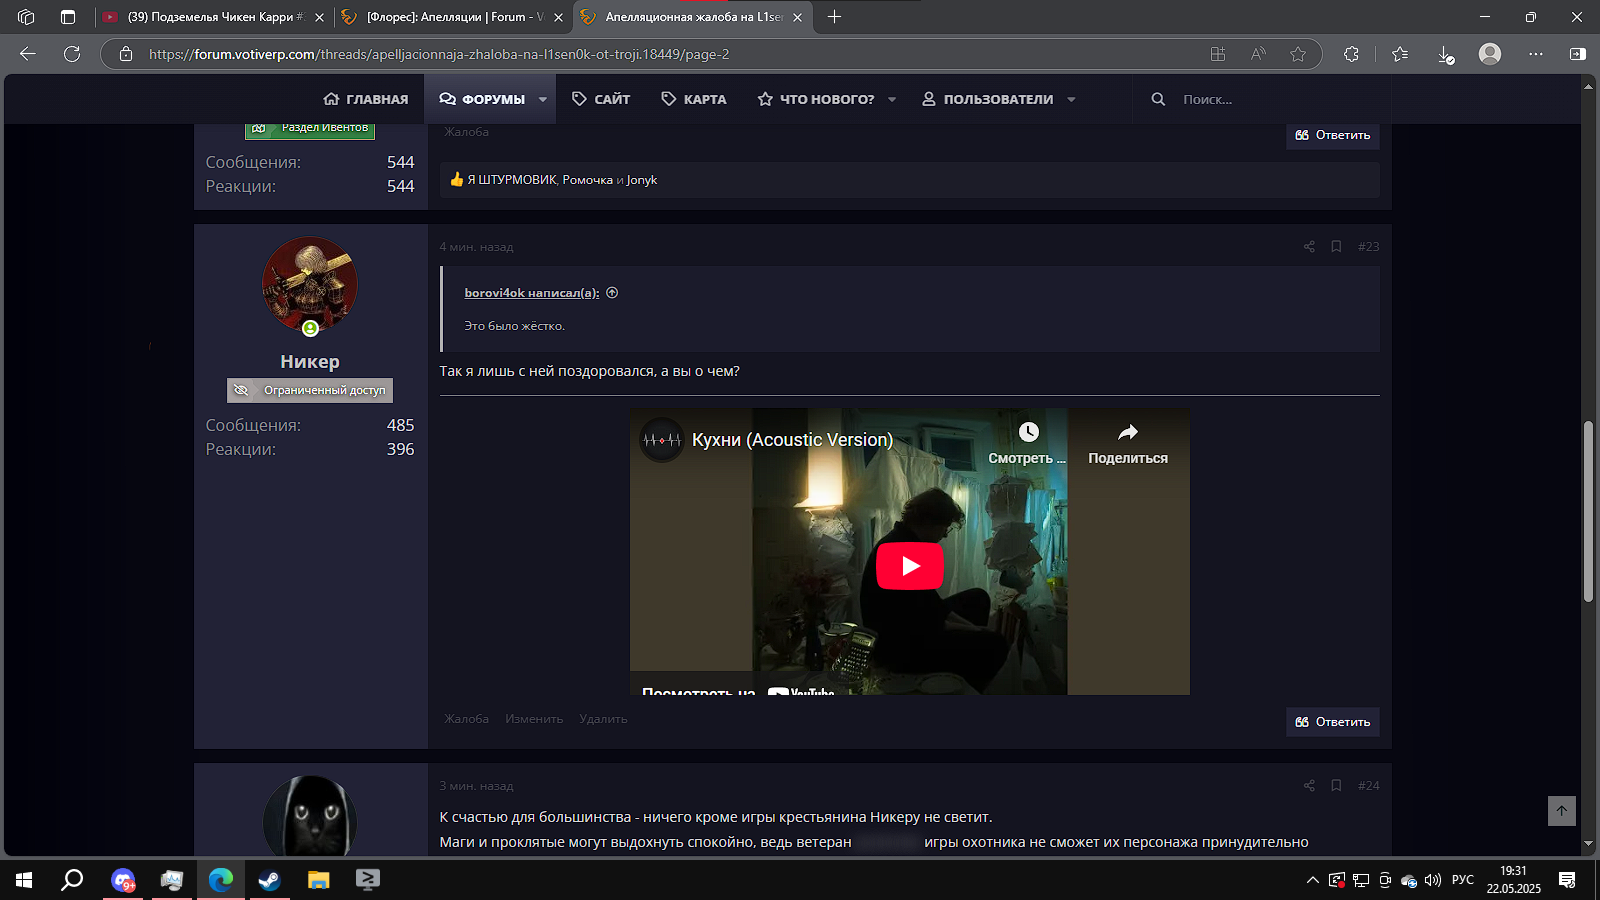The height and width of the screenshot is (900, 1600).
Task: Share post #24 via share icon
Action: tap(1309, 785)
